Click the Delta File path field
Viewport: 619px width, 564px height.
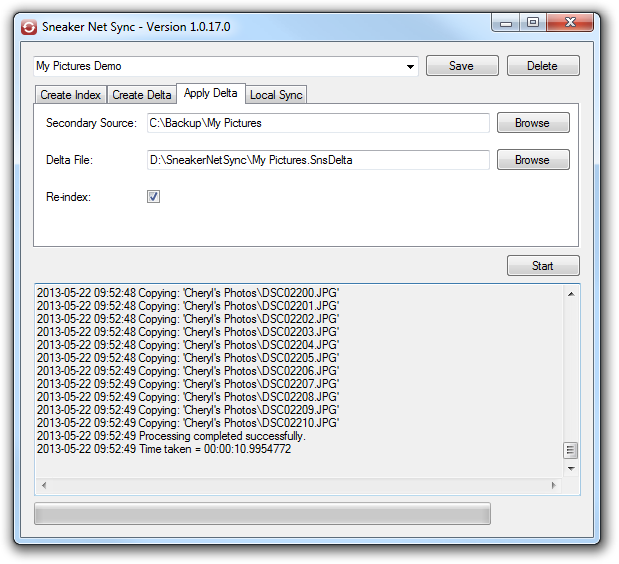click(x=318, y=160)
